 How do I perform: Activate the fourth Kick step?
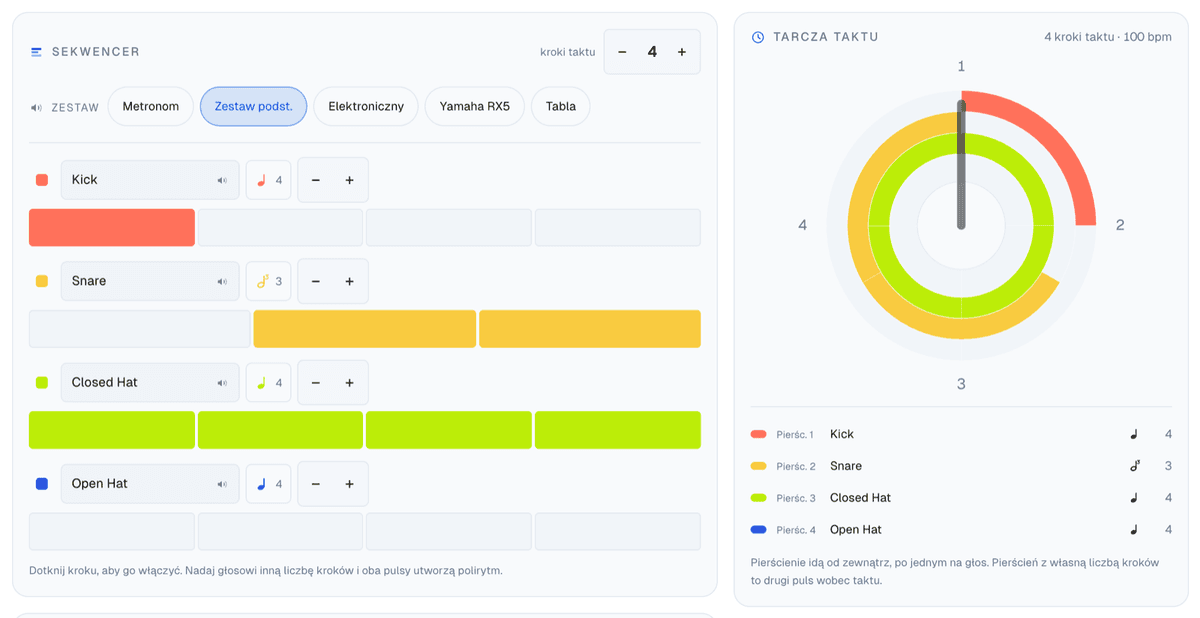click(x=618, y=227)
